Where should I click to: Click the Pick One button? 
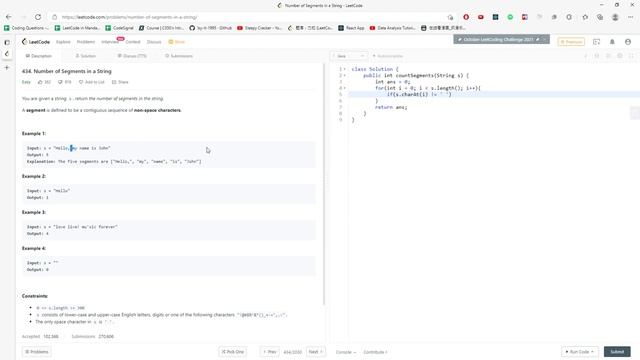pyautogui.click(x=232, y=352)
